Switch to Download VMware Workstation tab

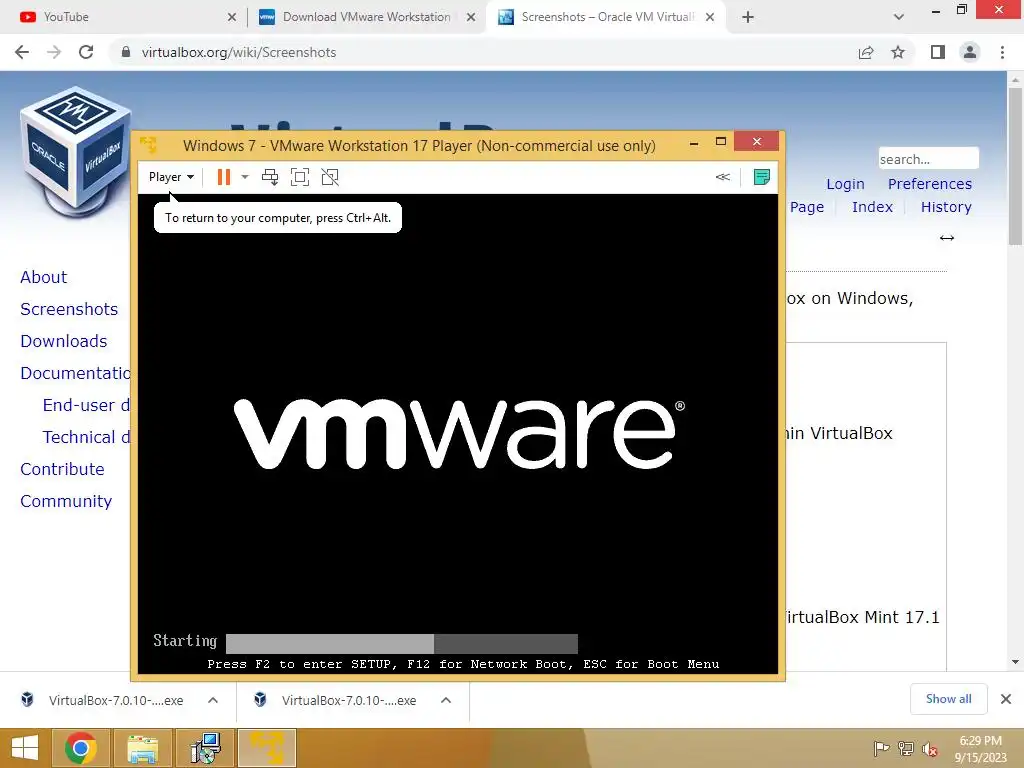(366, 17)
